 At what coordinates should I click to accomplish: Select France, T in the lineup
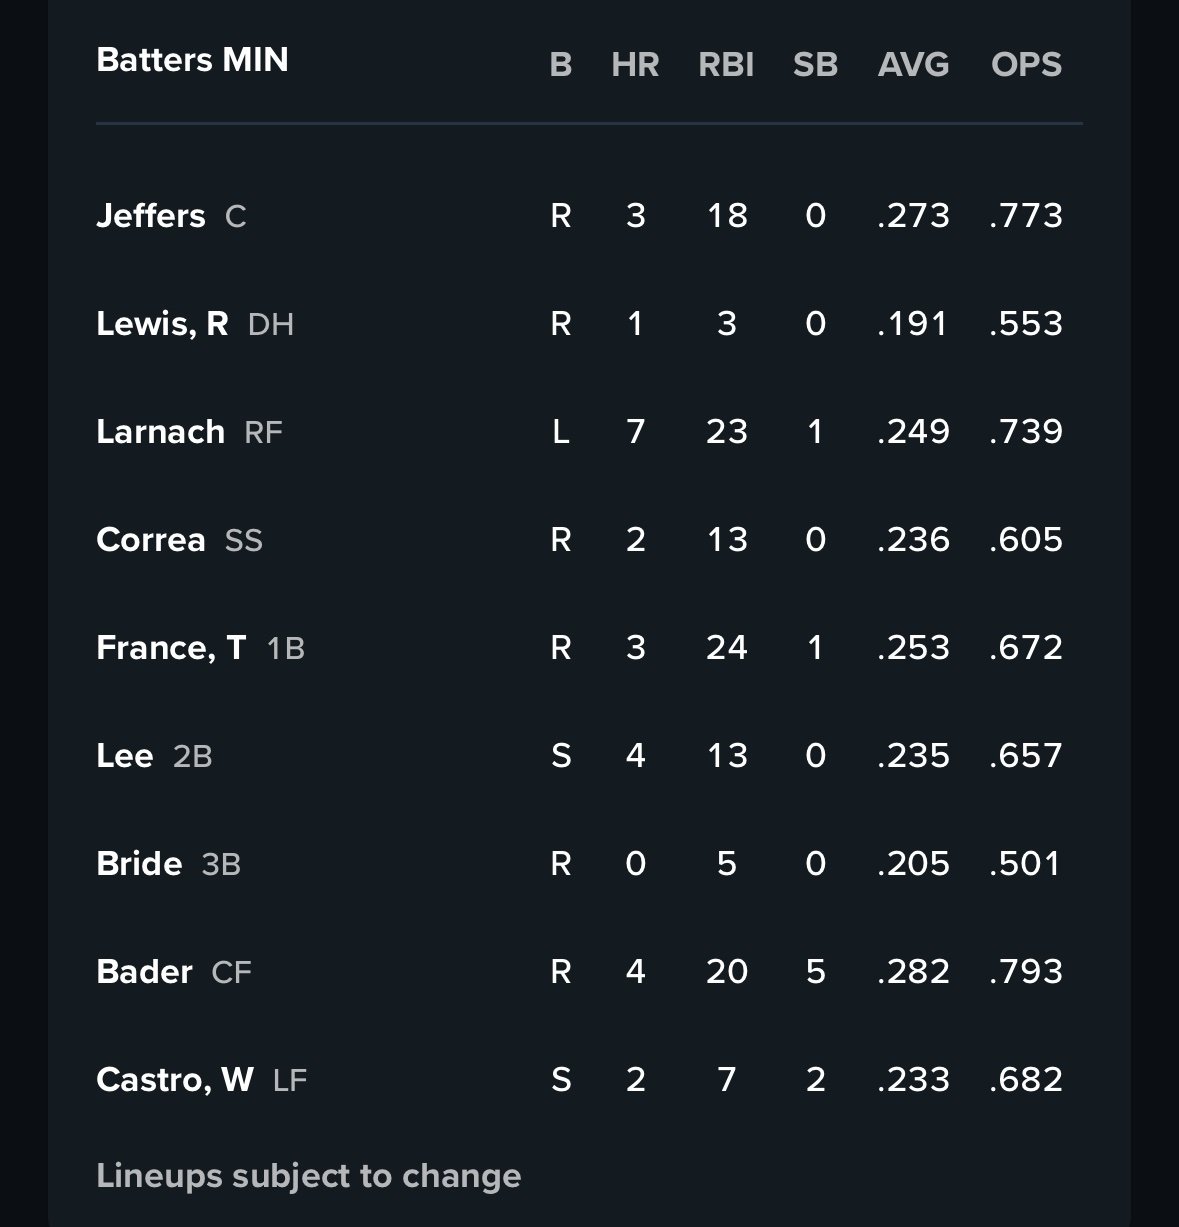tap(171, 648)
